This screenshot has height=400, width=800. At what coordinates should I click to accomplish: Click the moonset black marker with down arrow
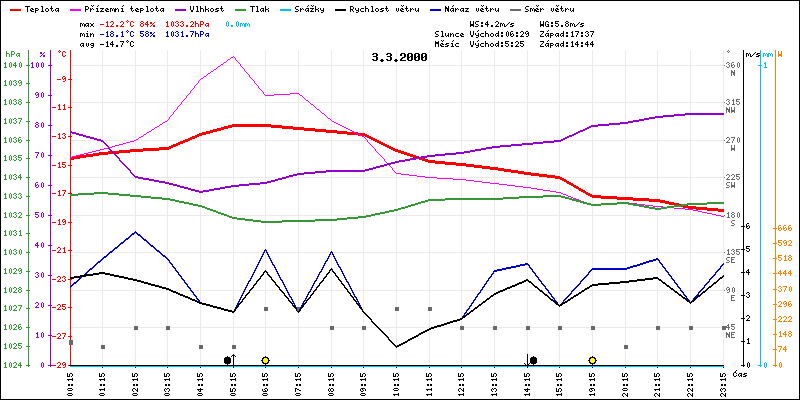click(x=532, y=359)
